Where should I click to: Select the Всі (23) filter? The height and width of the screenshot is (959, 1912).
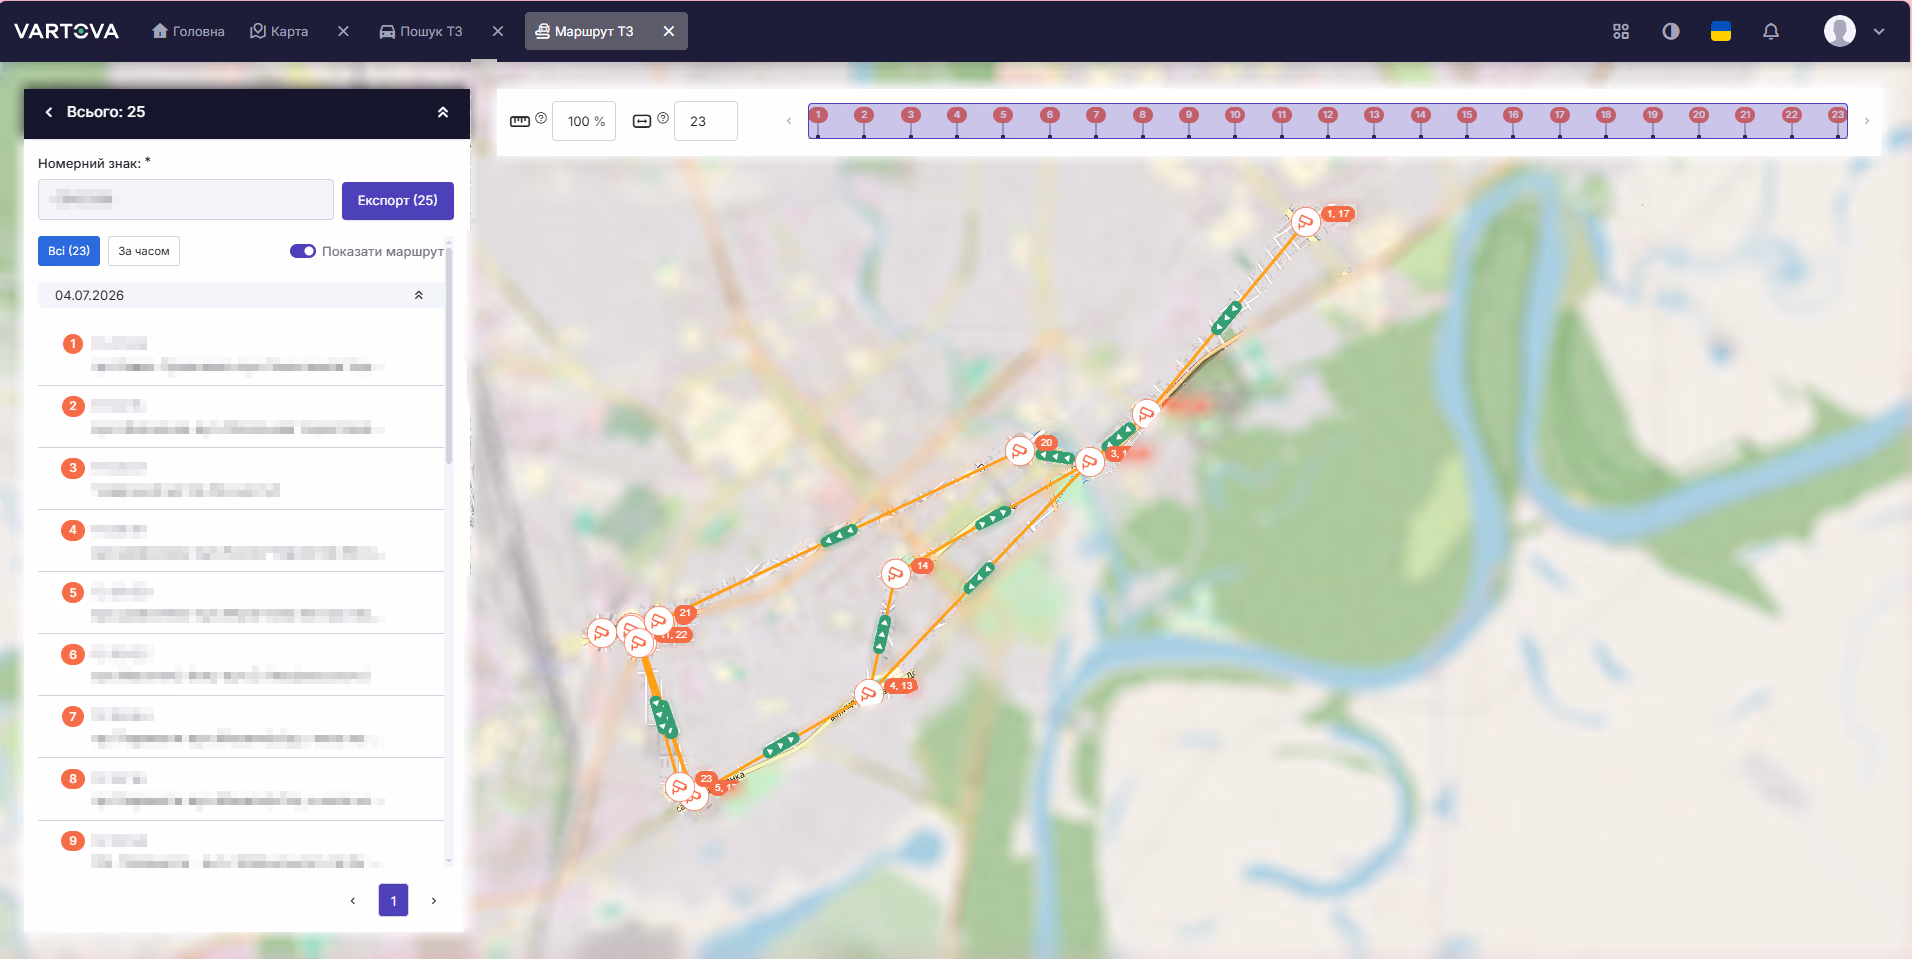(x=69, y=251)
